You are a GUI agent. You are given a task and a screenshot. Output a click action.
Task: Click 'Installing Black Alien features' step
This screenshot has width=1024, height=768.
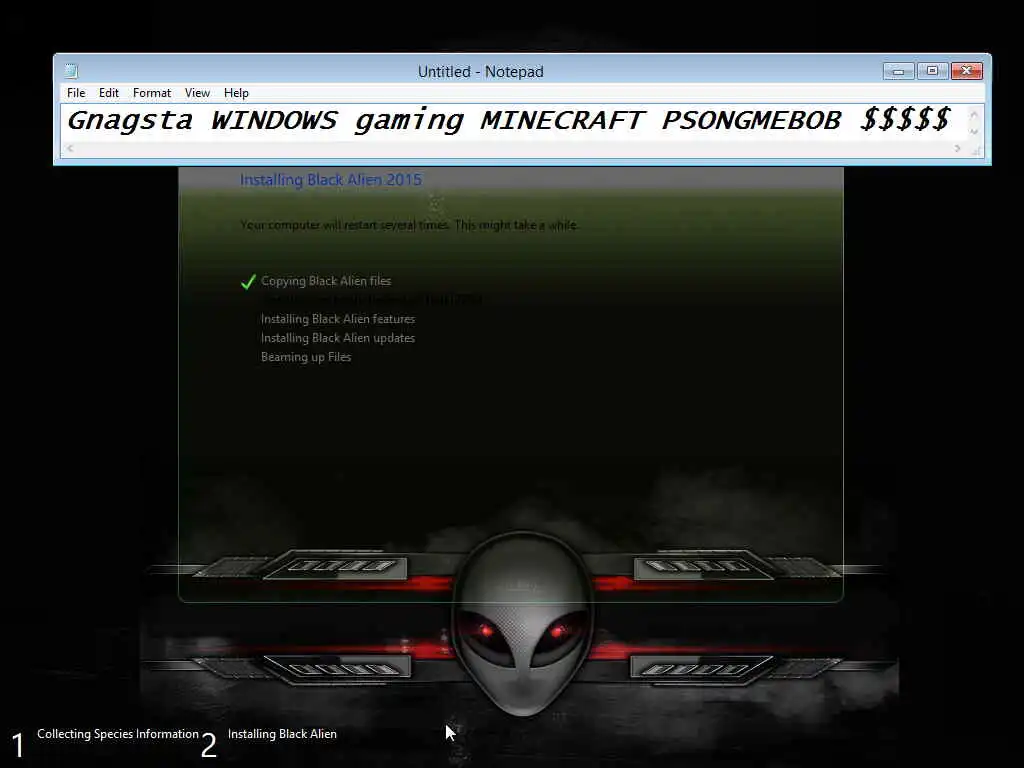click(x=338, y=319)
